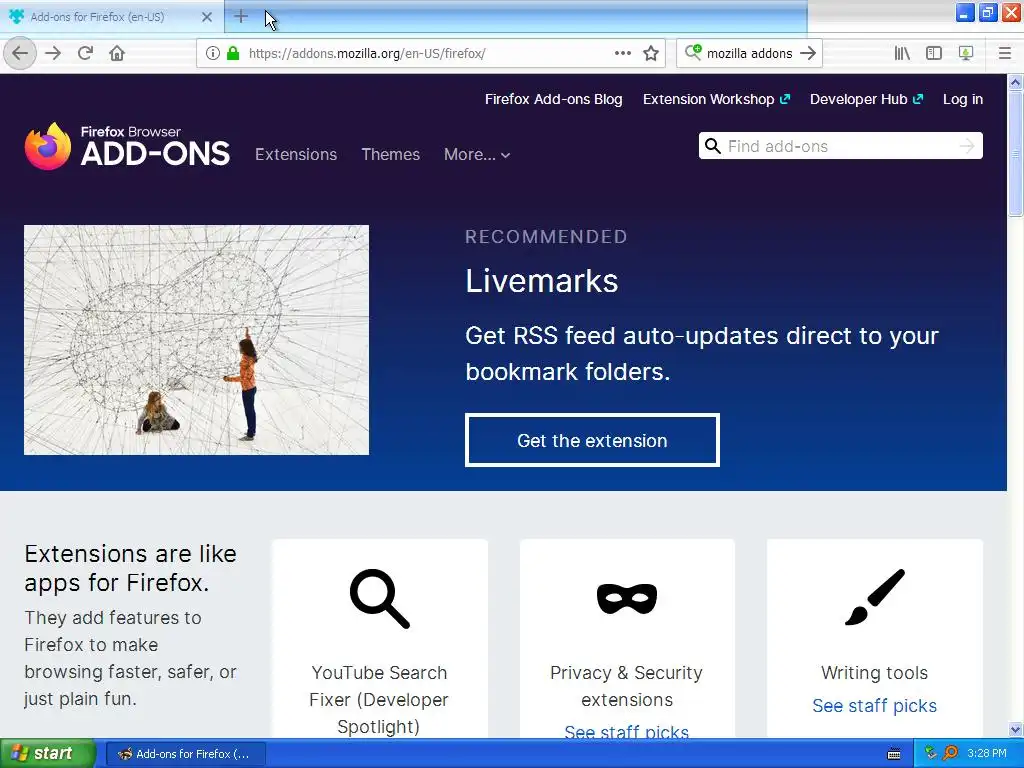The height and width of the screenshot is (768, 1024).
Task: Click Get the extension button
Action: click(x=592, y=440)
